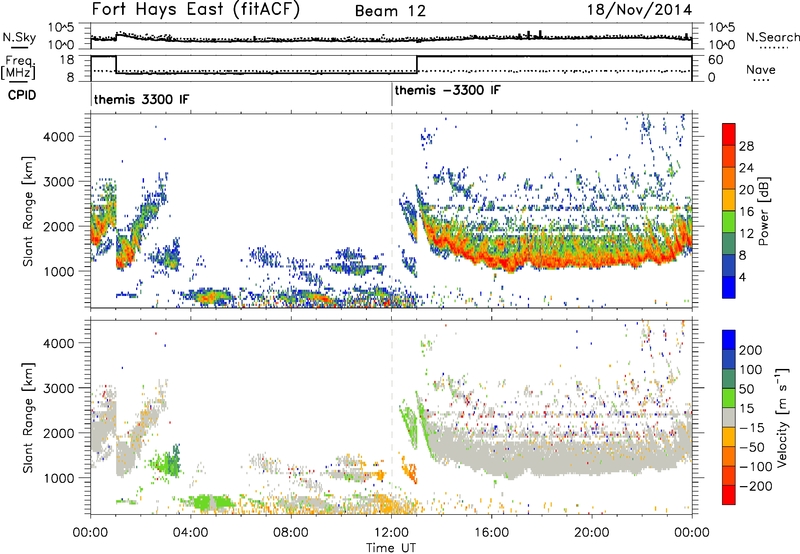Image resolution: width=800 pixels, height=554 pixels.
Task: Click the 'CPID' label
Action: tap(22, 95)
